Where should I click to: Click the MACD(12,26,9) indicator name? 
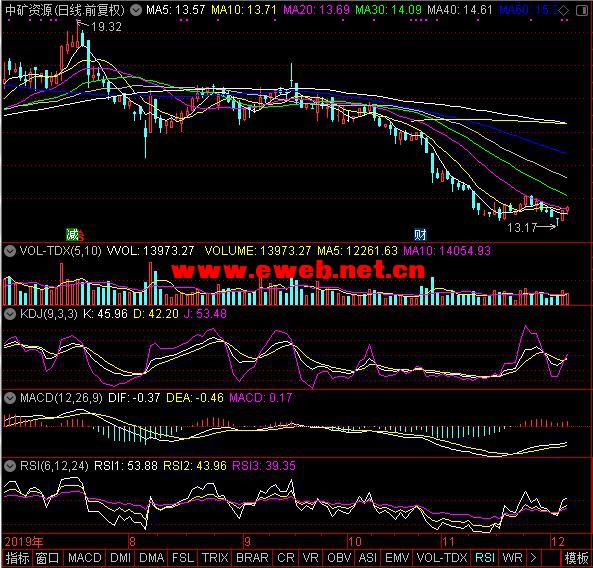[x=61, y=397]
